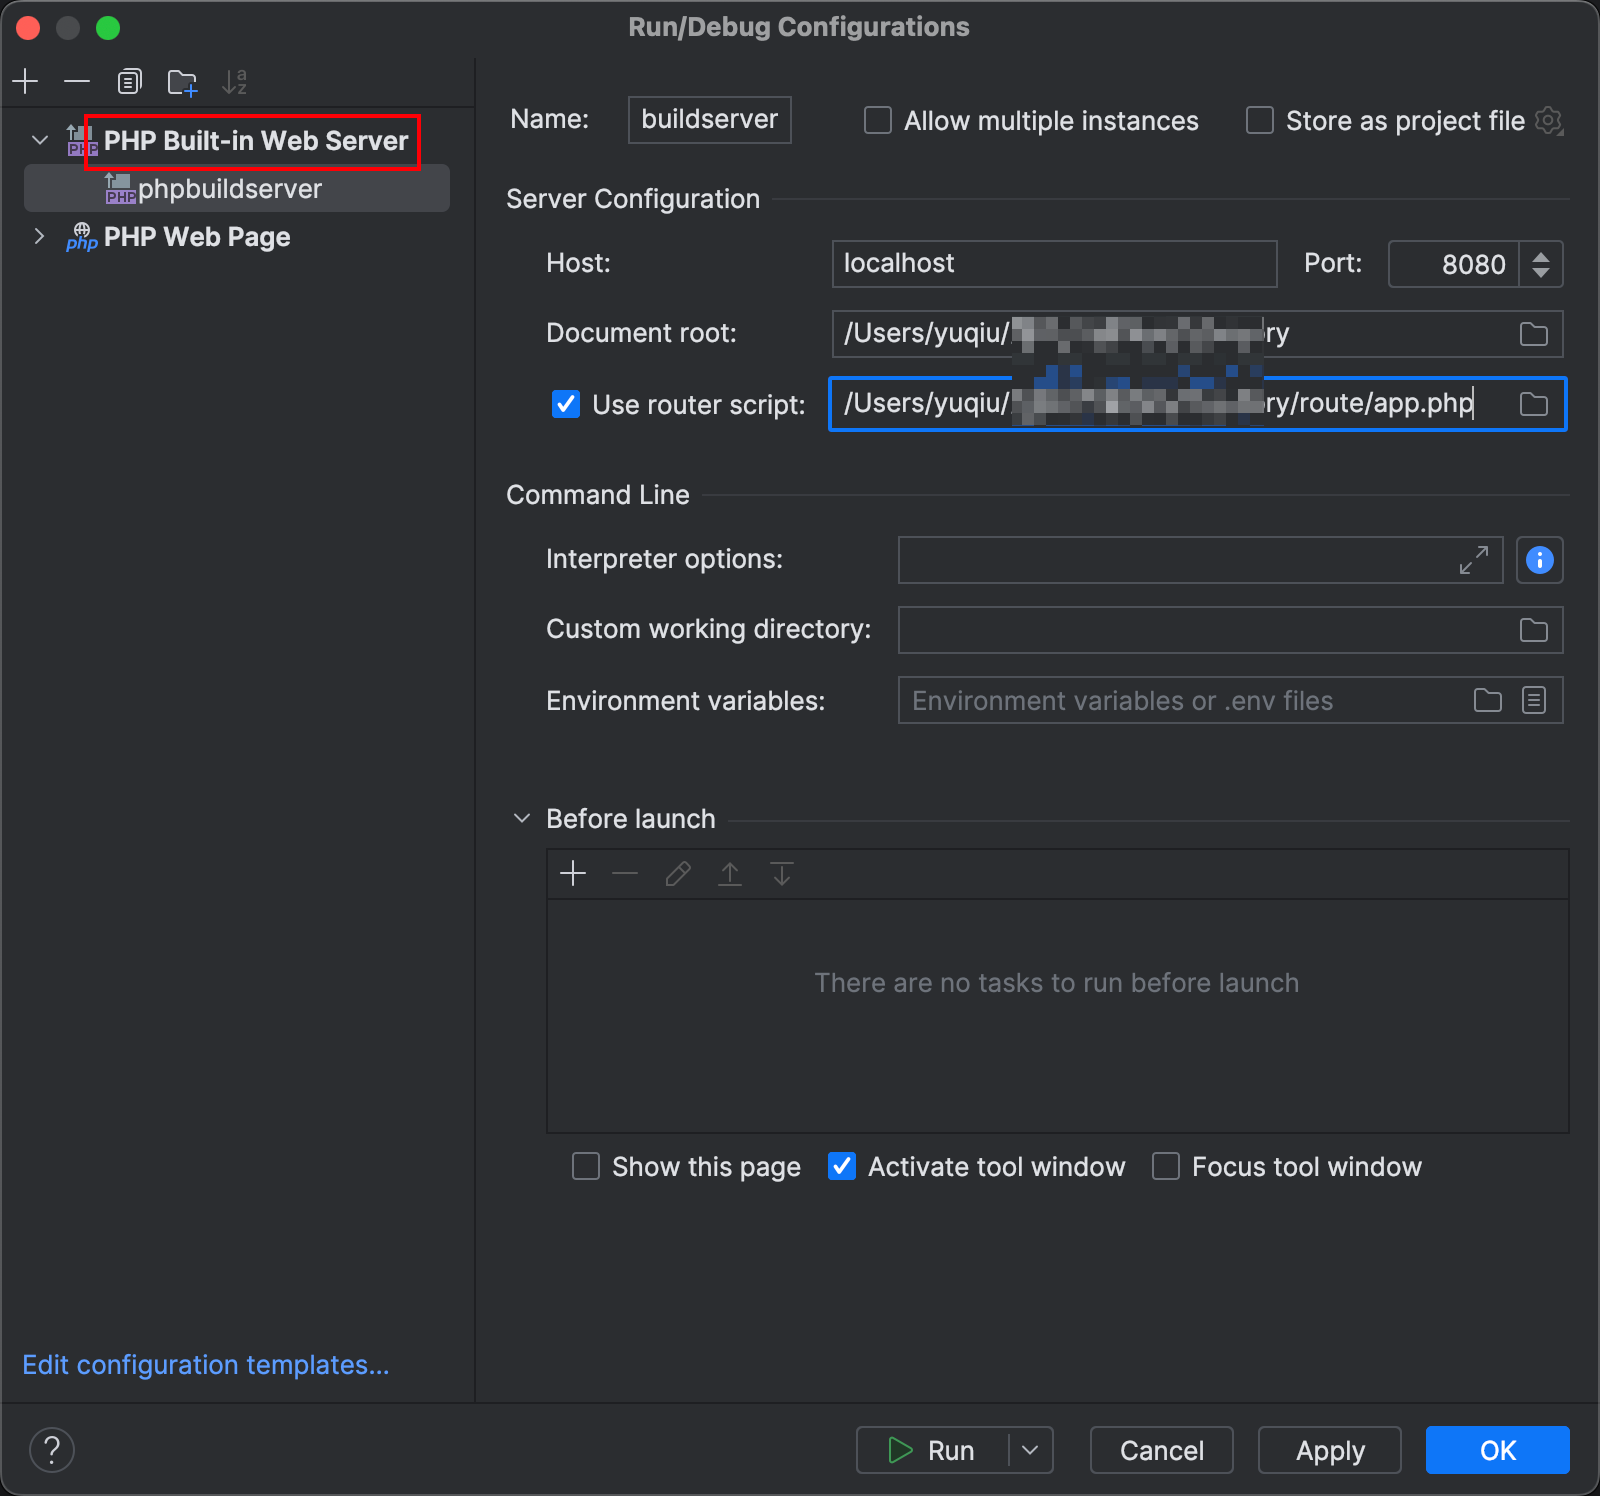Image resolution: width=1600 pixels, height=1496 pixels.
Task: Click the add new configuration plus icon
Action: point(26,81)
